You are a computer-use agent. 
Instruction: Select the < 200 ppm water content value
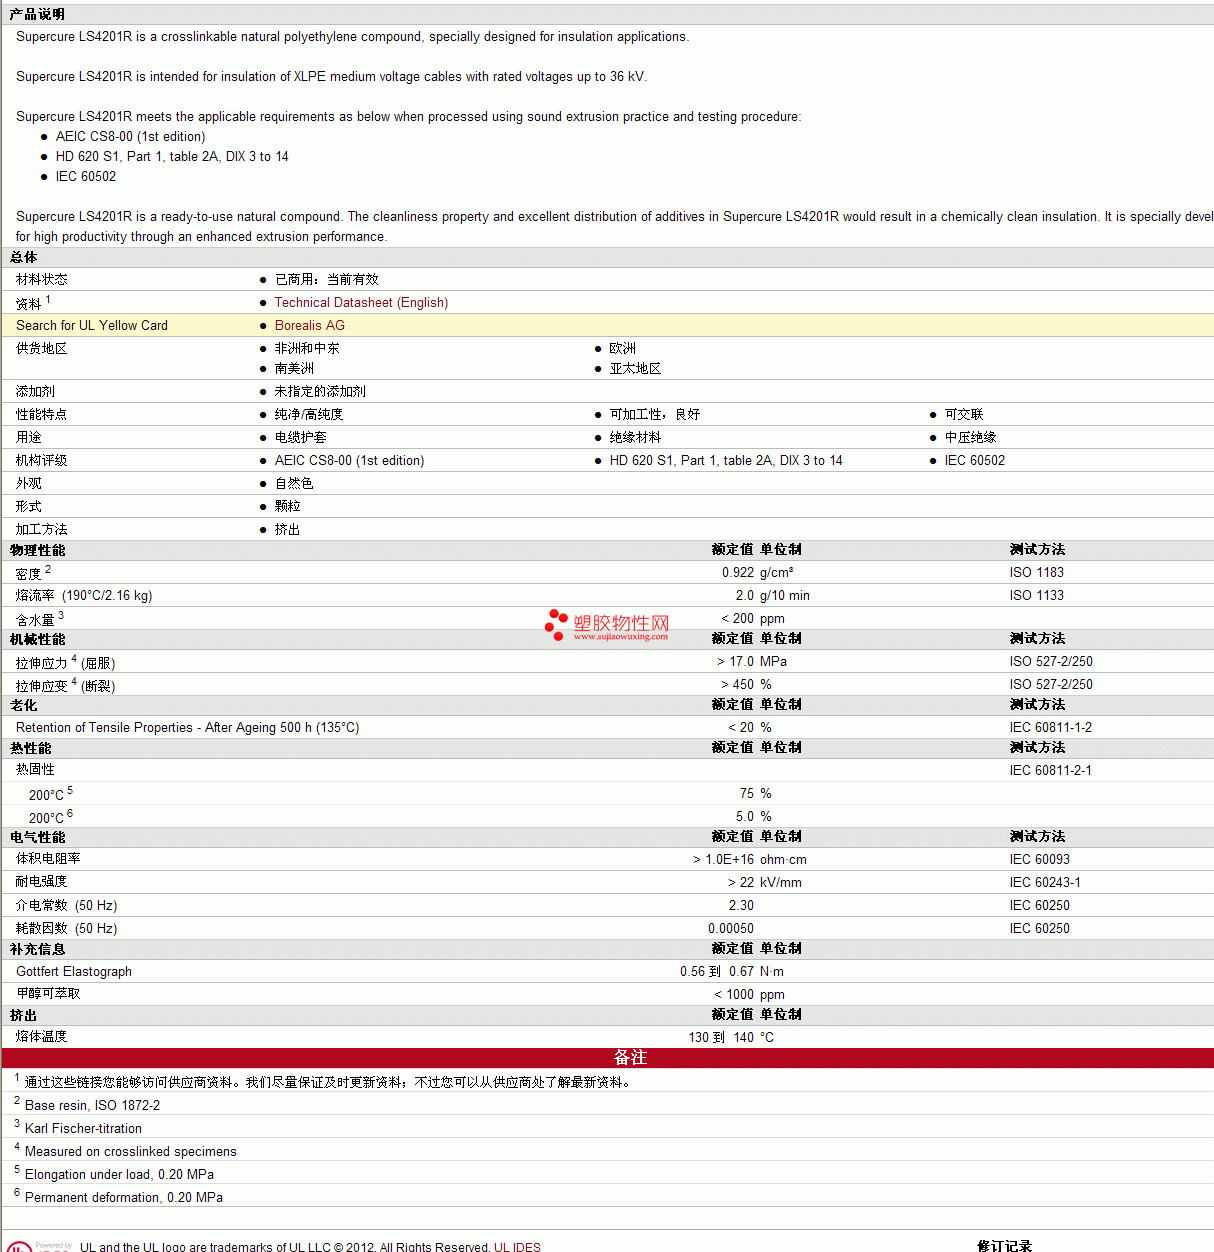753,618
